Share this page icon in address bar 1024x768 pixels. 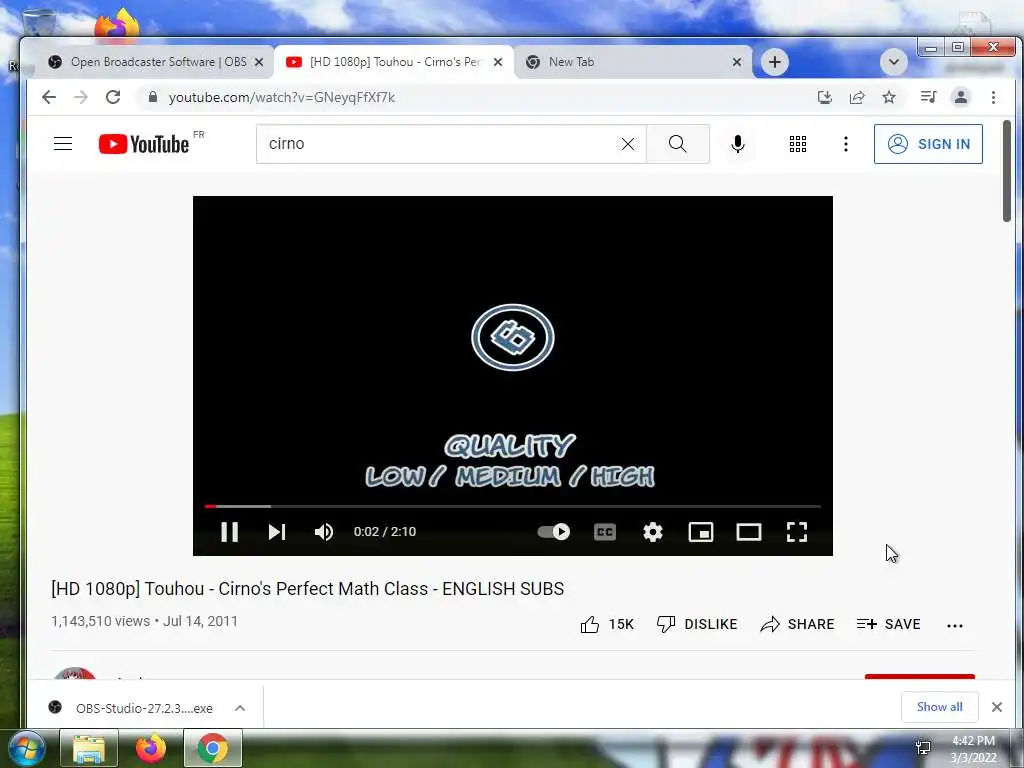tap(857, 97)
